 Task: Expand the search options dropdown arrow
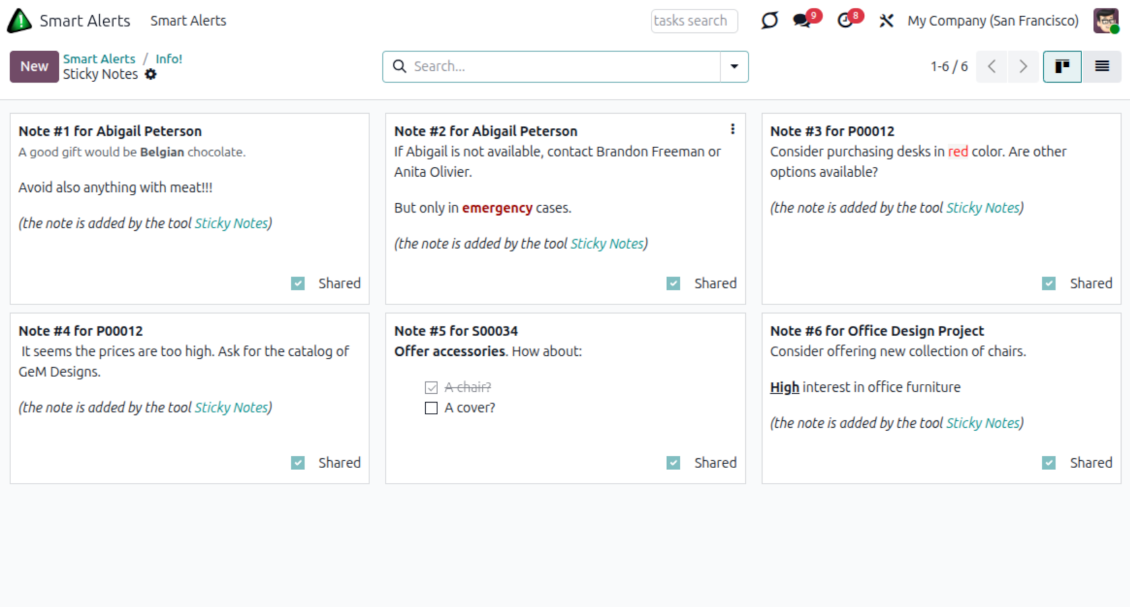click(734, 67)
